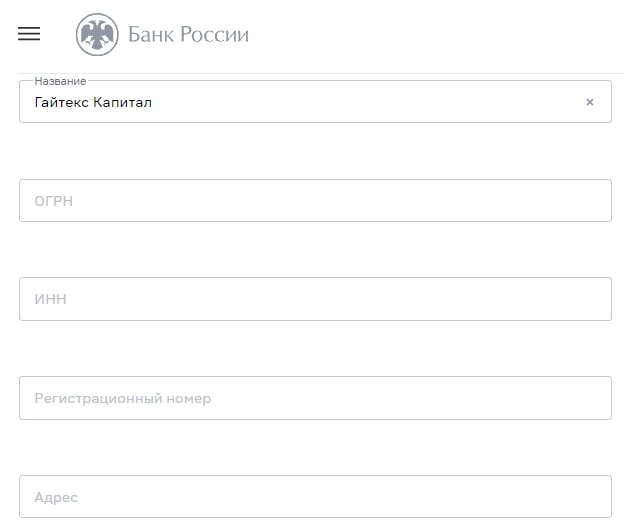Select the ИНН input field

[x=315, y=299]
